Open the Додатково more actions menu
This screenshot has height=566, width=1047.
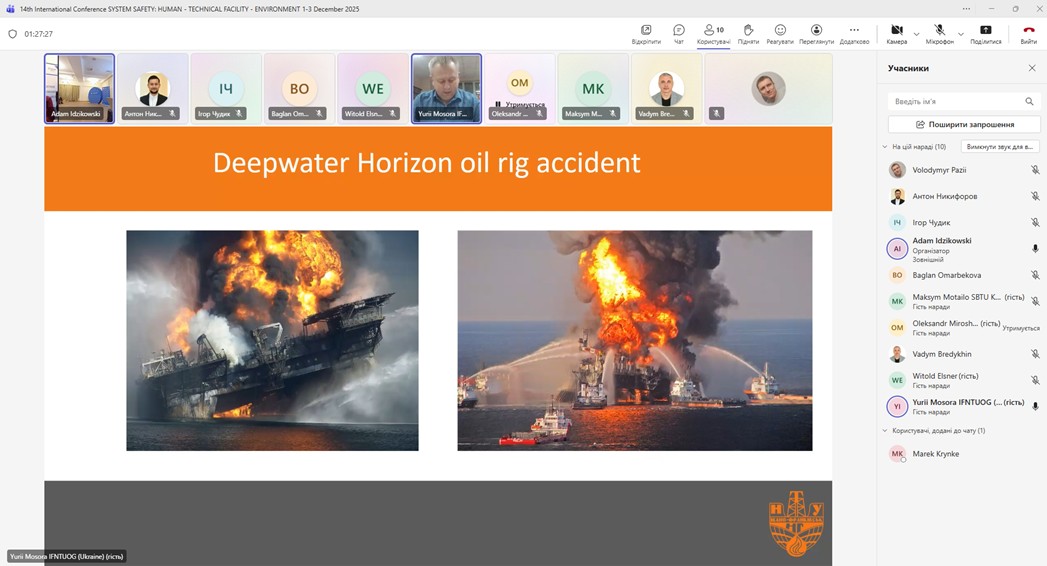(x=854, y=34)
